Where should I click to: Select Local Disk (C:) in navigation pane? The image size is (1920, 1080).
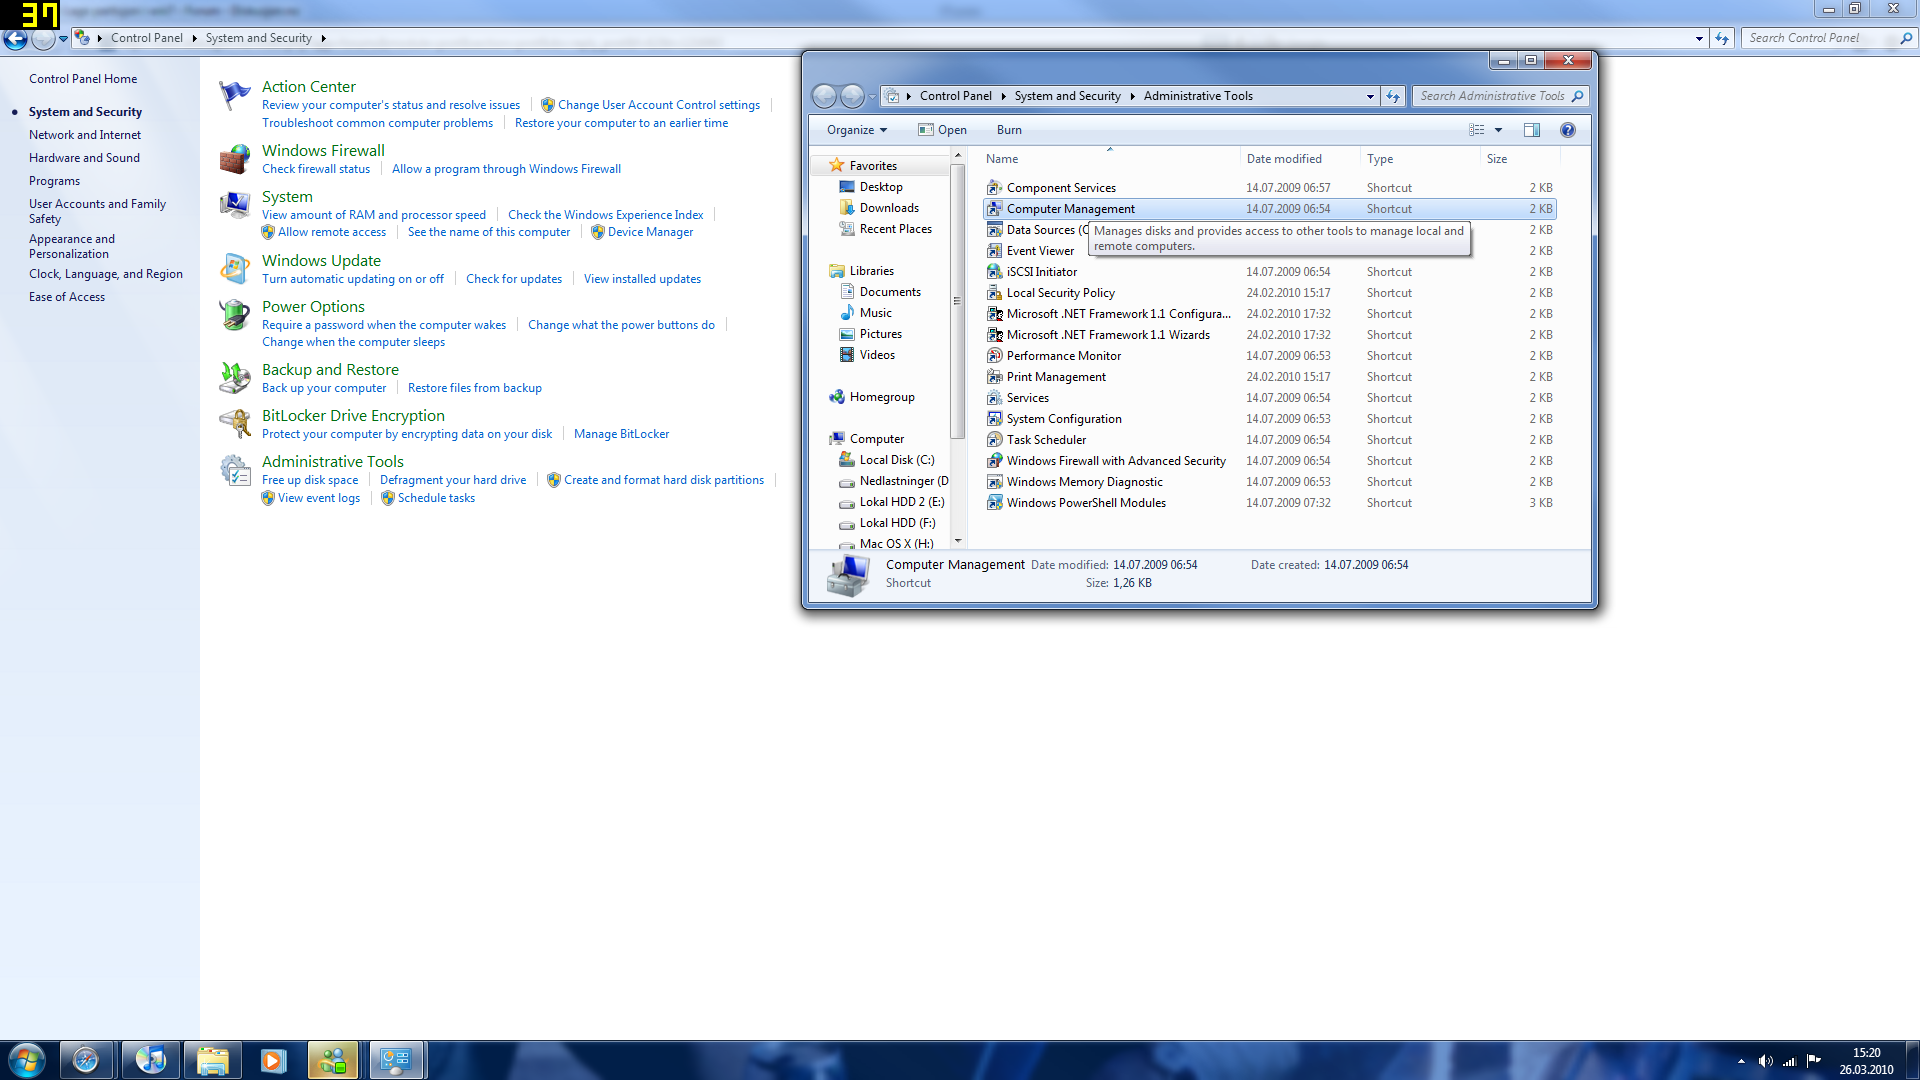click(896, 460)
